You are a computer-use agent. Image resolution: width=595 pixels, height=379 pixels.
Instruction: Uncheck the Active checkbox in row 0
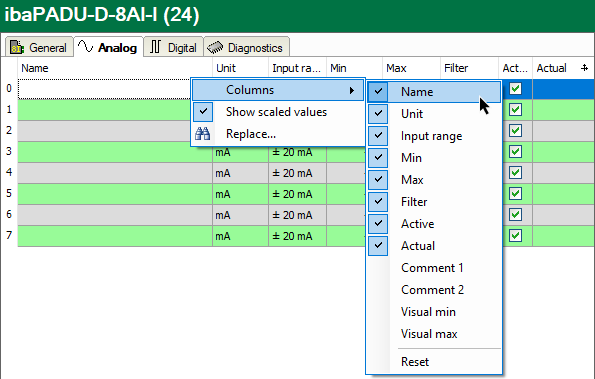[x=515, y=89]
